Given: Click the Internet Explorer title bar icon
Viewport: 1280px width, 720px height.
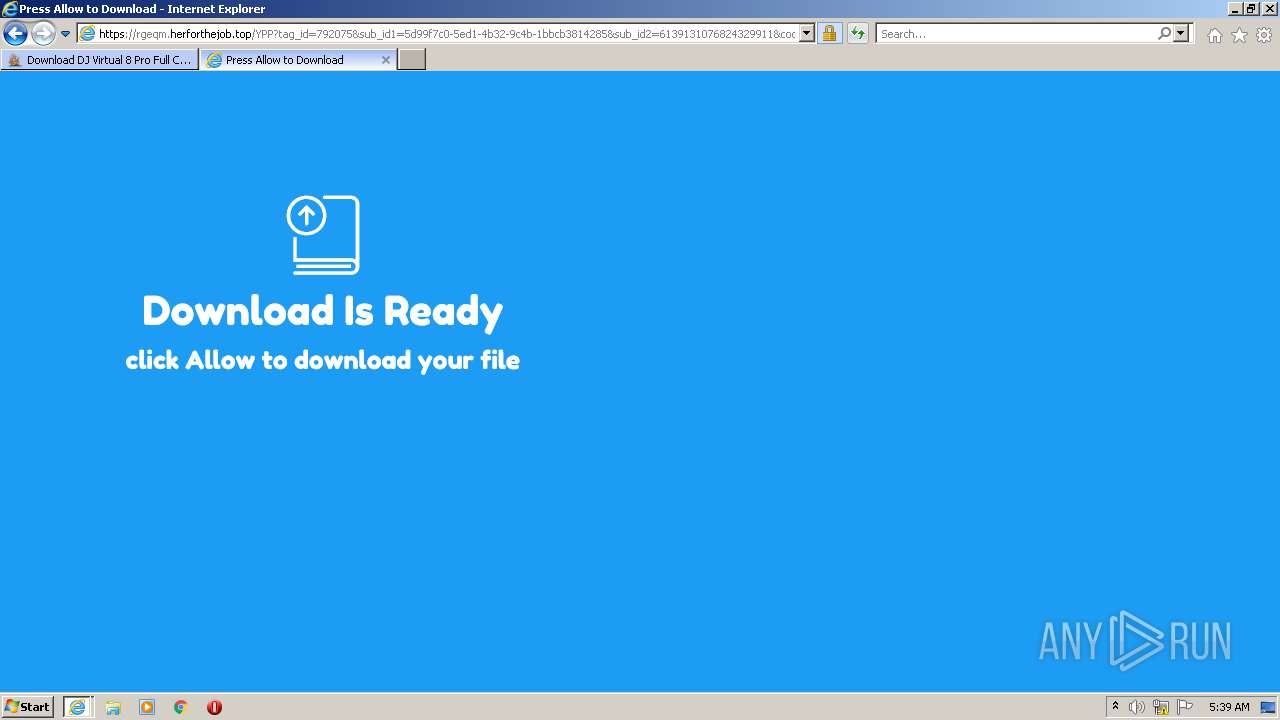Looking at the screenshot, I should [10, 9].
